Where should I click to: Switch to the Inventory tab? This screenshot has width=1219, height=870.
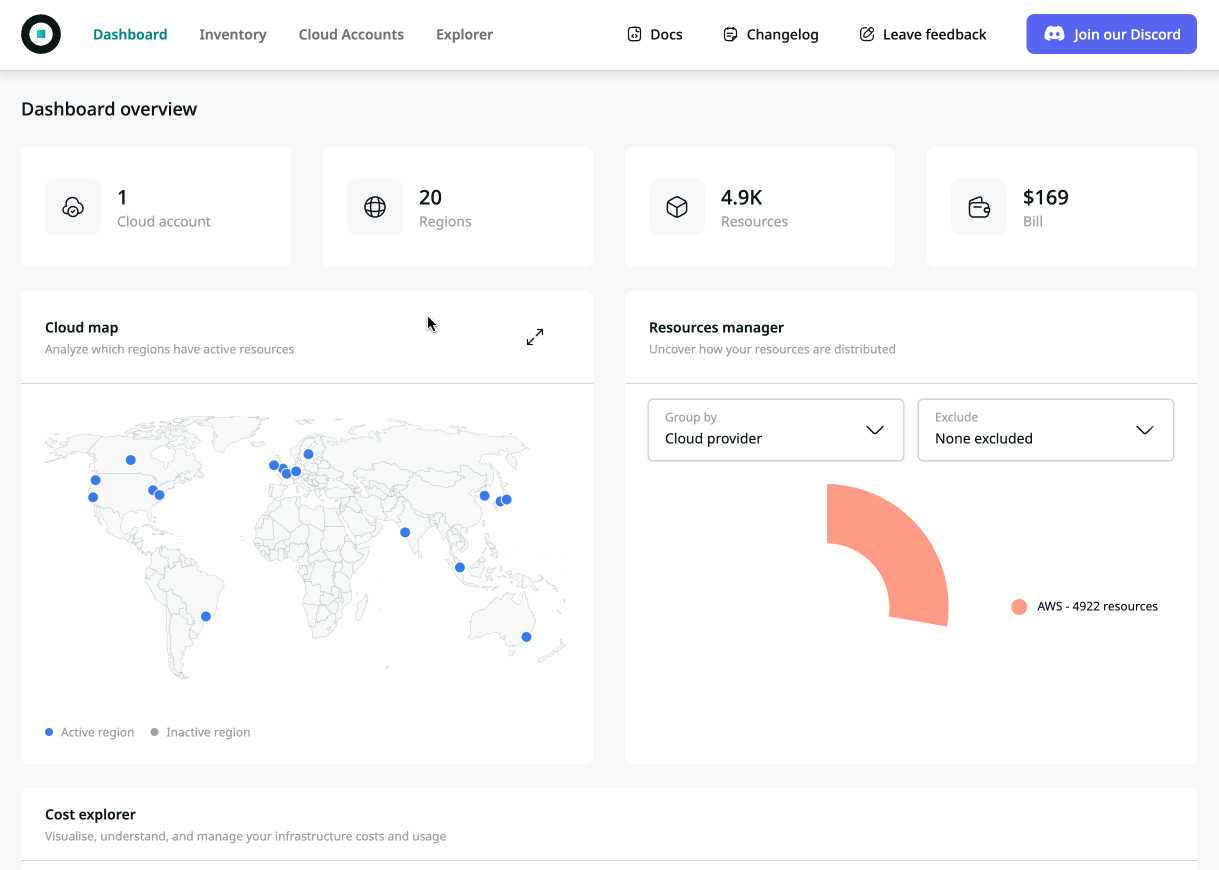(232, 34)
